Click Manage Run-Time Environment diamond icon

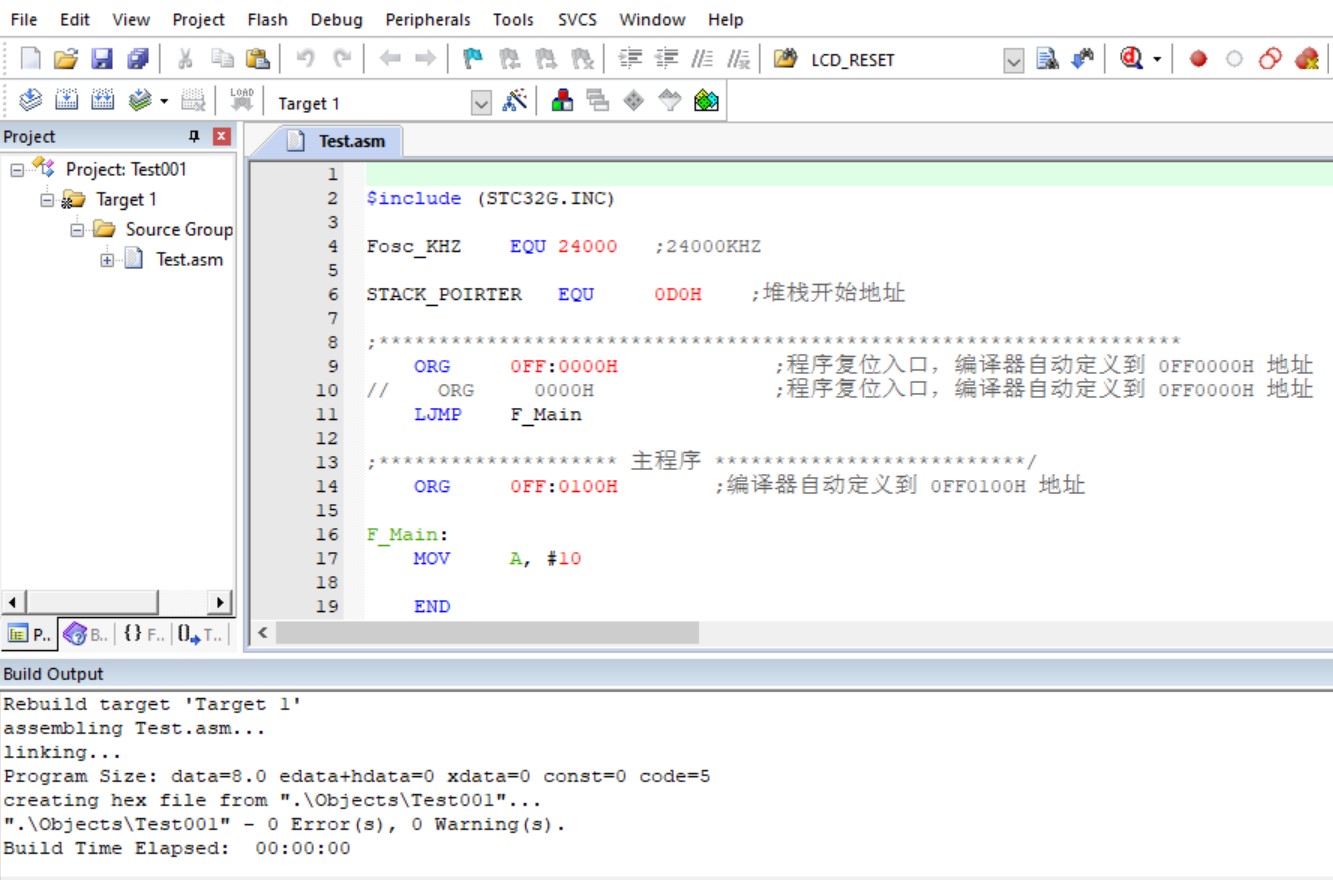tap(634, 101)
